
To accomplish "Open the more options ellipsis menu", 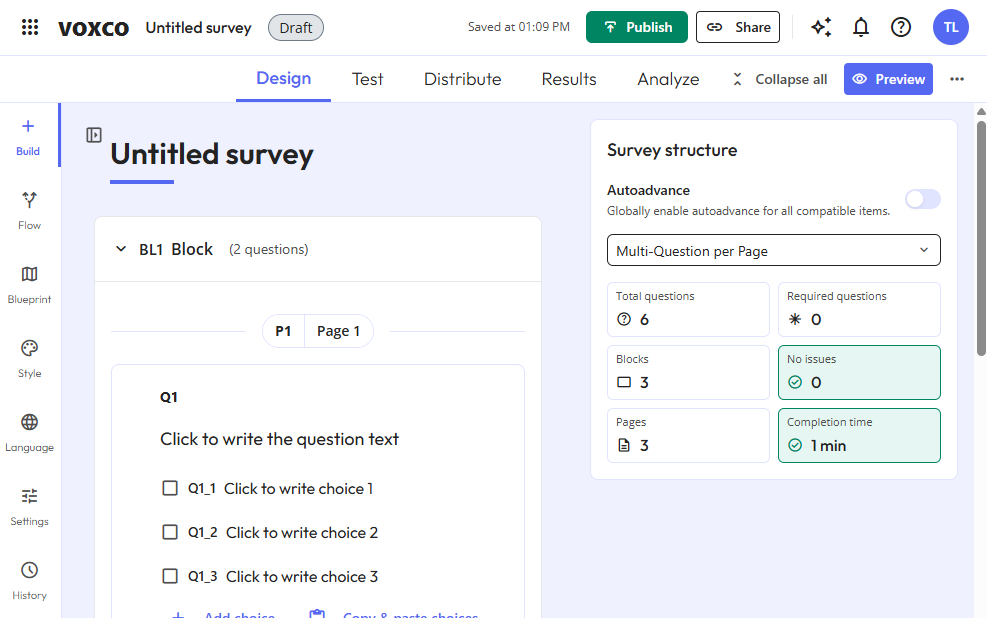I will click(x=957, y=79).
